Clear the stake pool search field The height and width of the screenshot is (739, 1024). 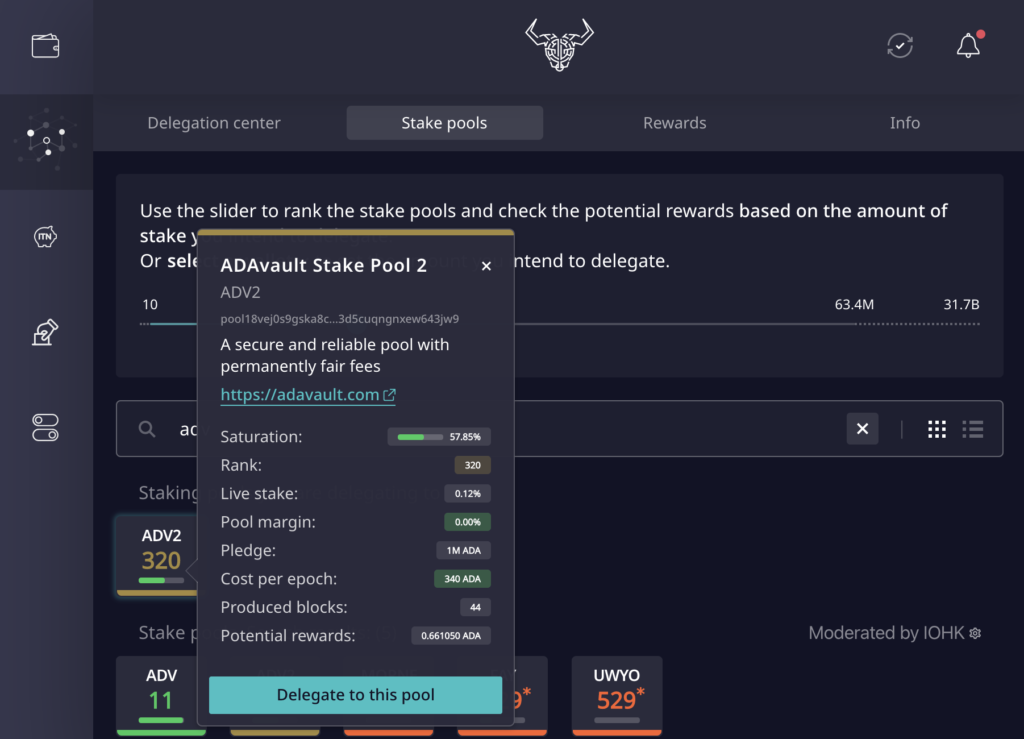(x=862, y=428)
